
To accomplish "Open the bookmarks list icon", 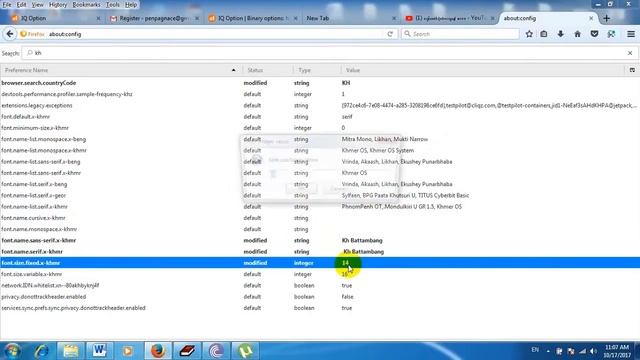I will [544, 34].
